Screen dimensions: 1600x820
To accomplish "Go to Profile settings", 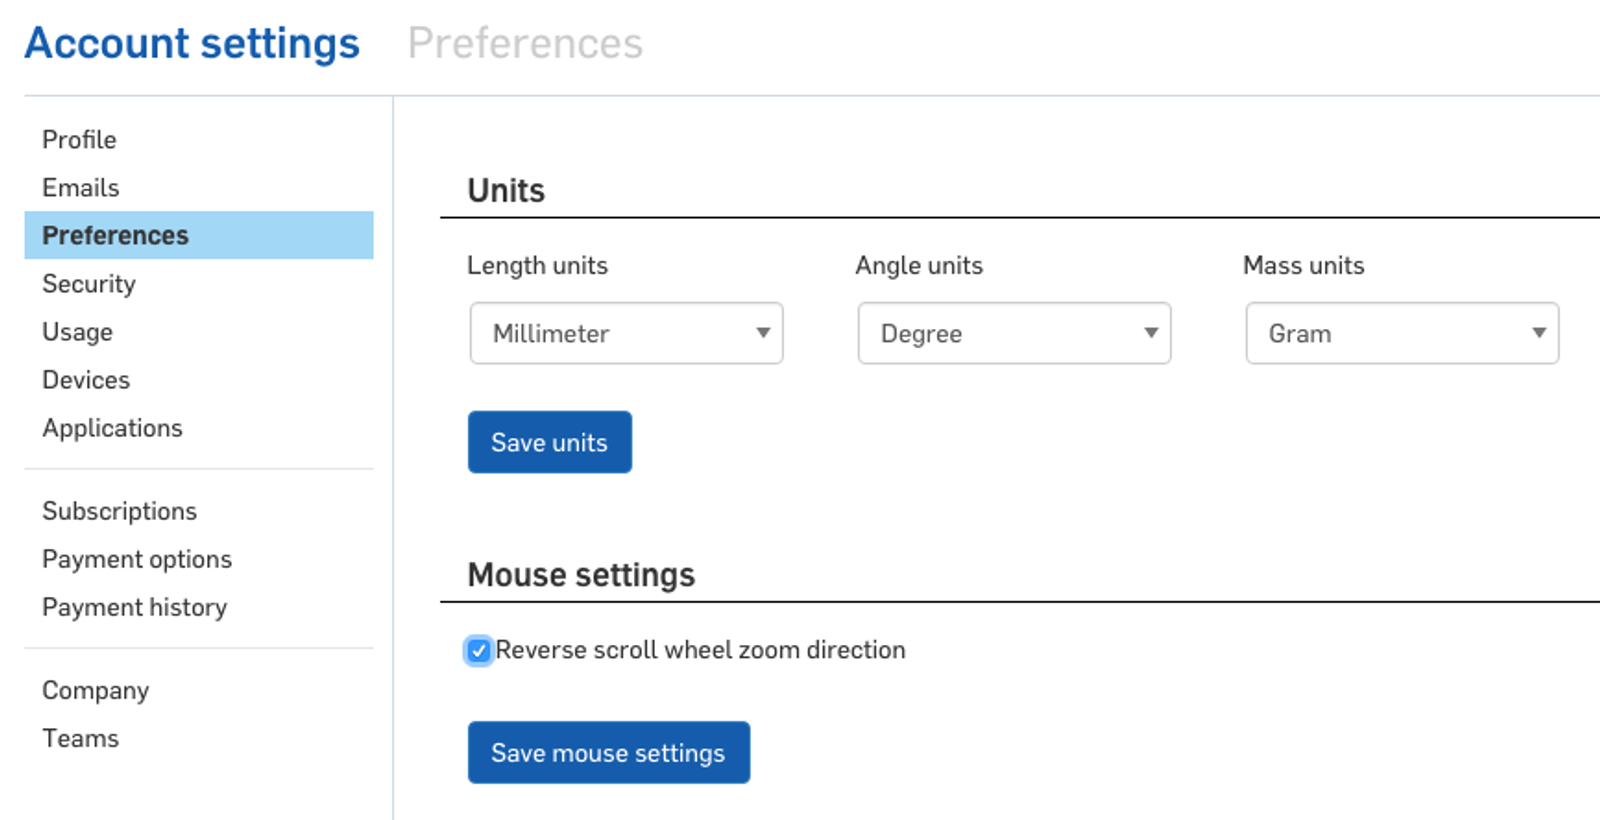I will pyautogui.click(x=79, y=140).
